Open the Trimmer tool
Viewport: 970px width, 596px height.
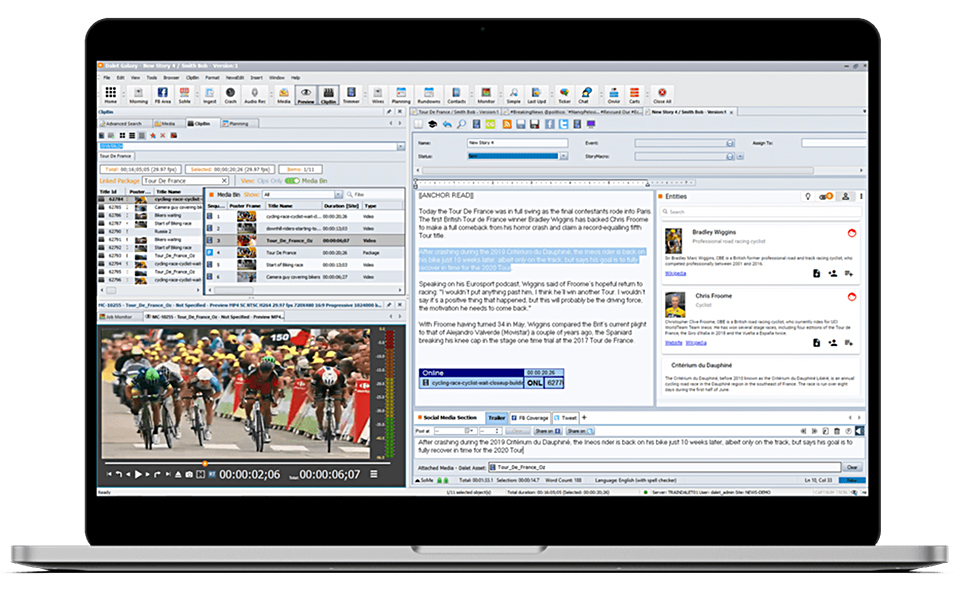[x=351, y=95]
